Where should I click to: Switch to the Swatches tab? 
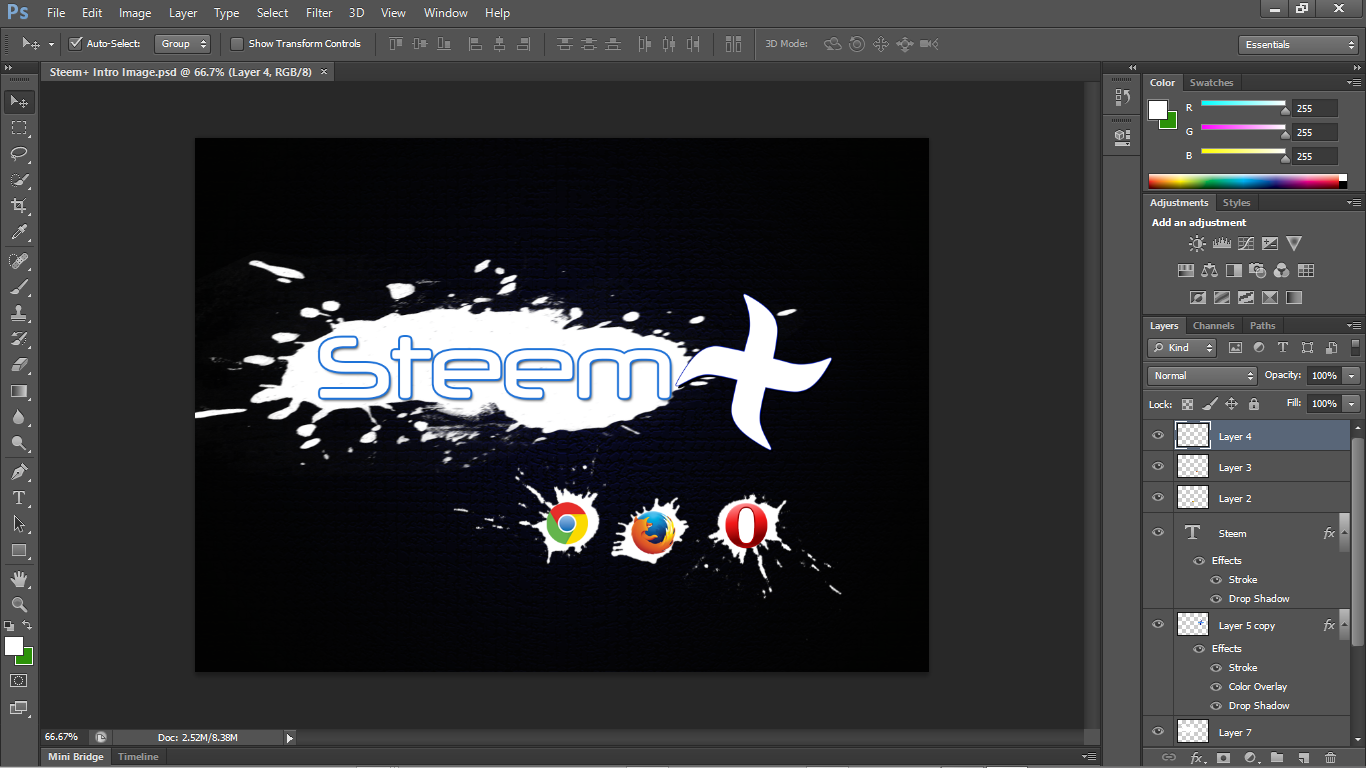coord(1211,83)
